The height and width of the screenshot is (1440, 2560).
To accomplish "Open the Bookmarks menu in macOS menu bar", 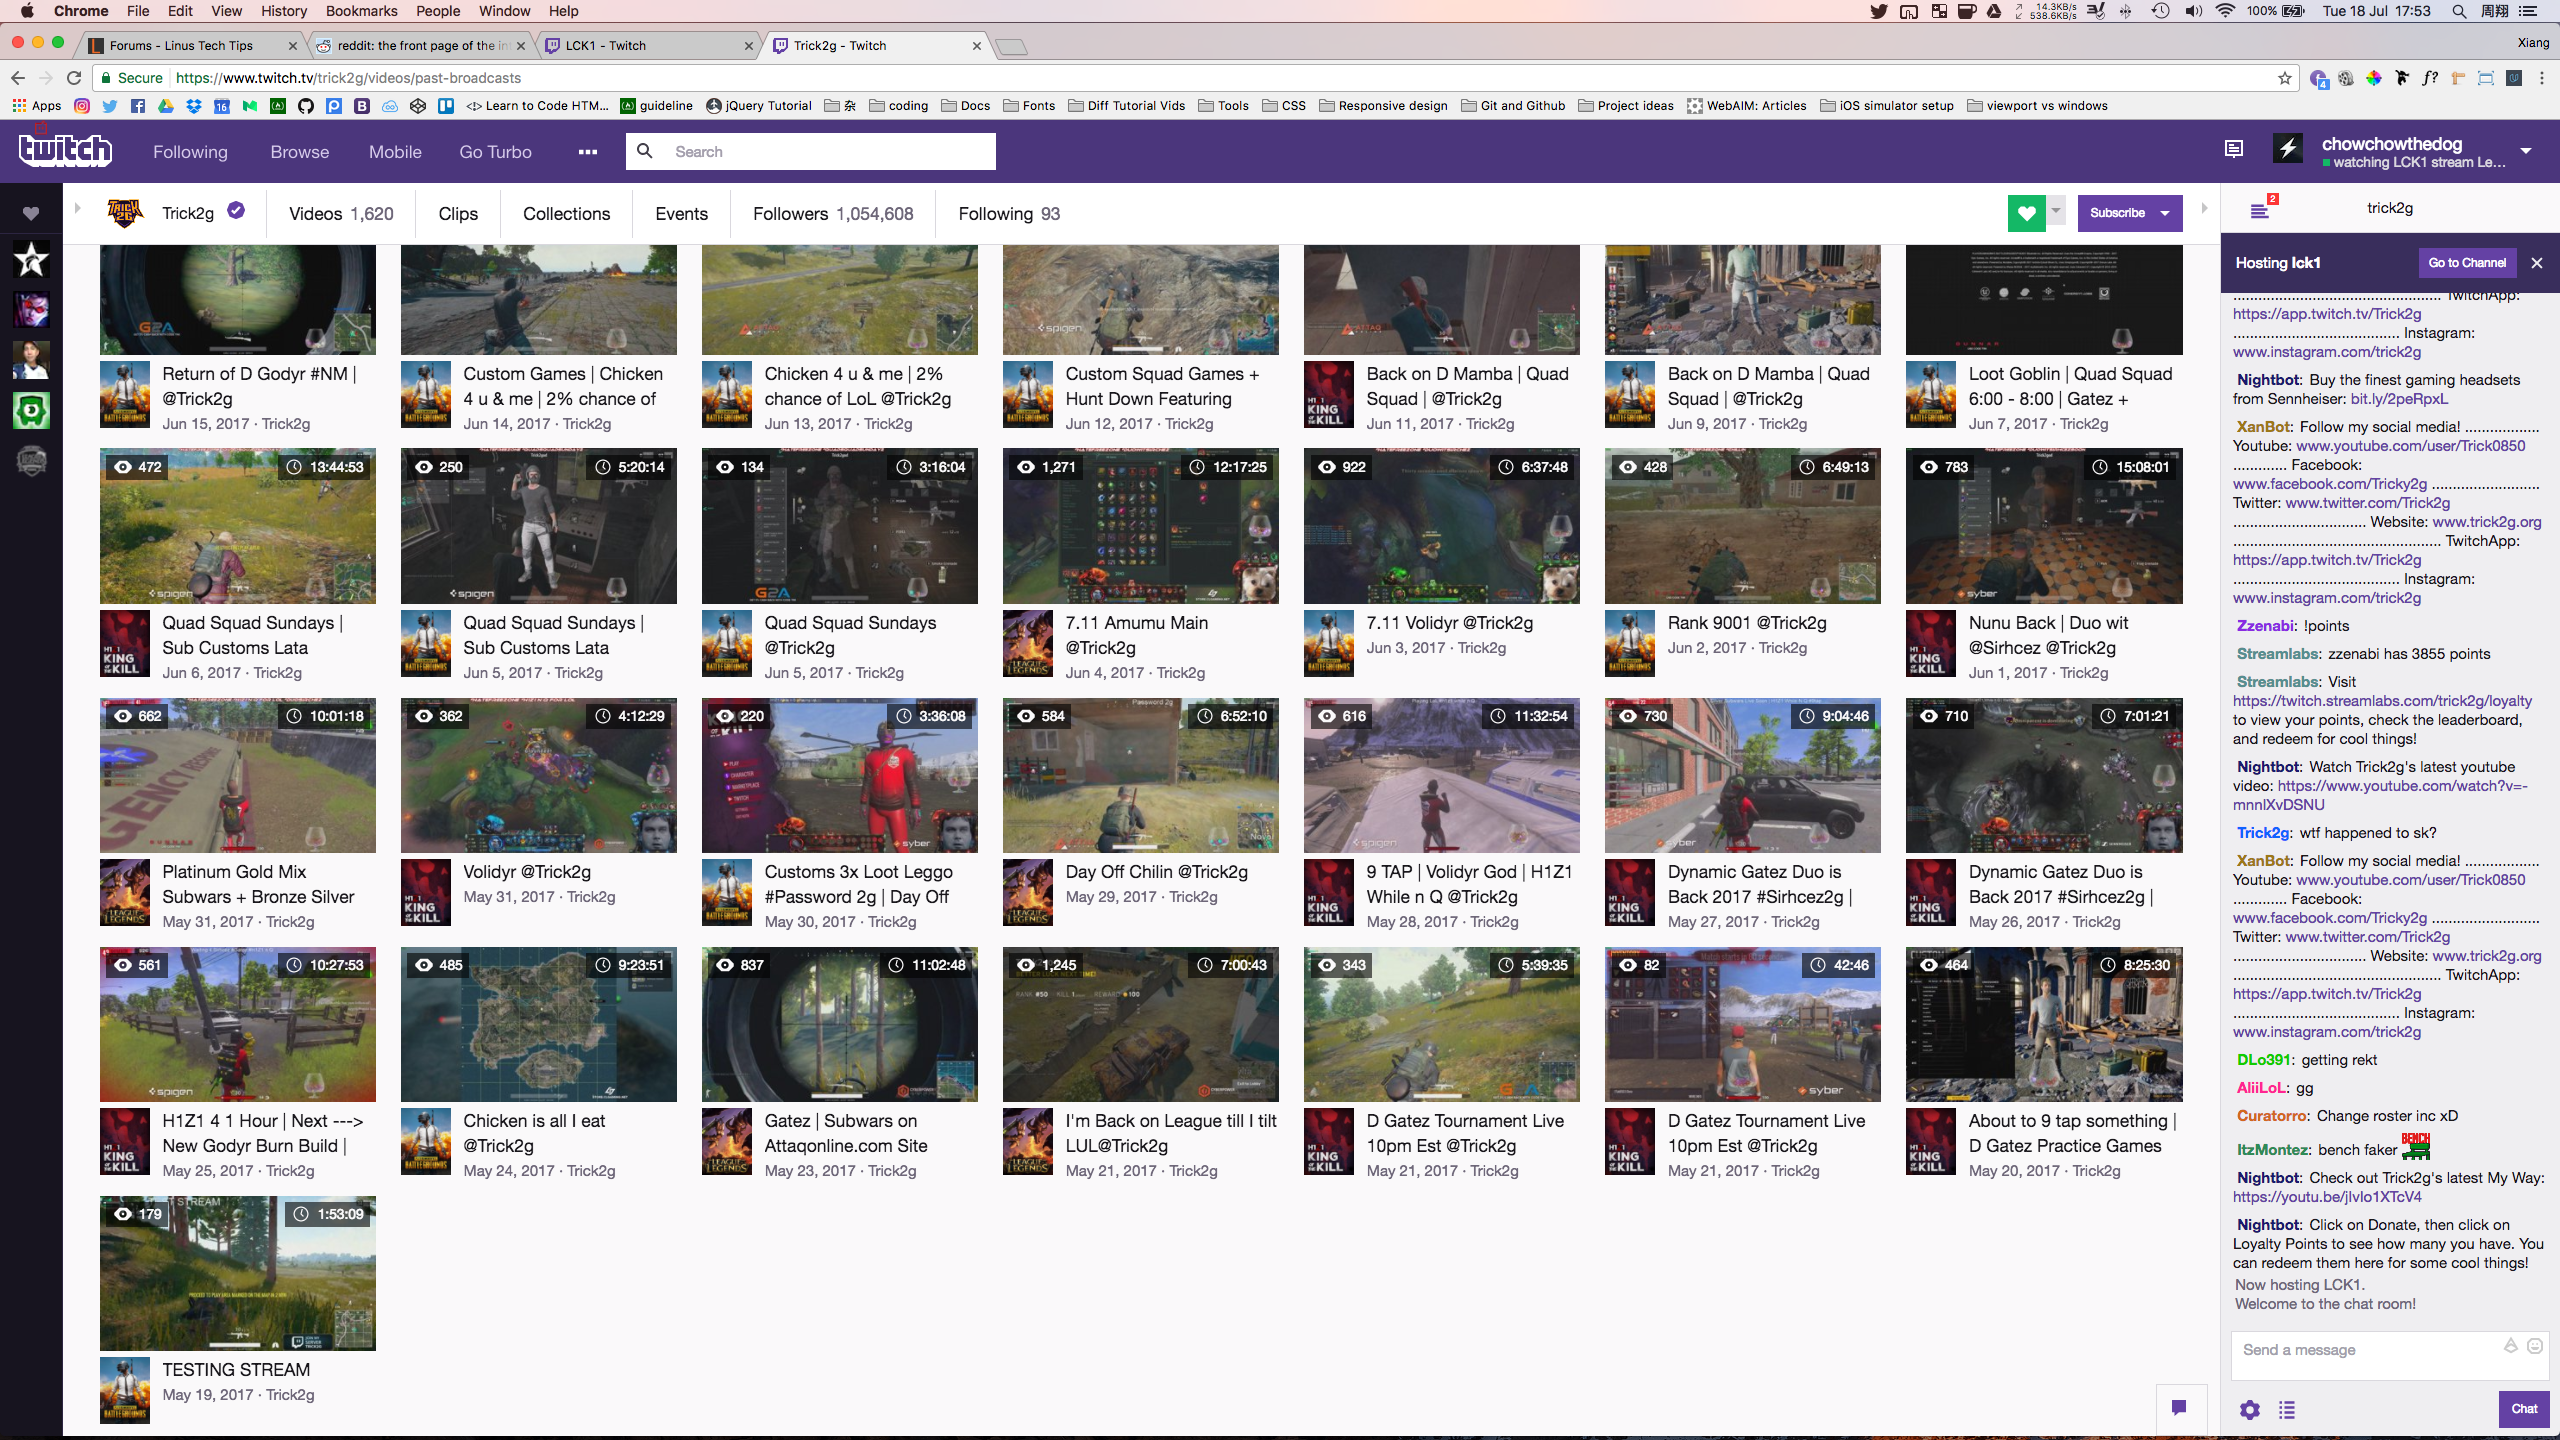I will [x=361, y=11].
